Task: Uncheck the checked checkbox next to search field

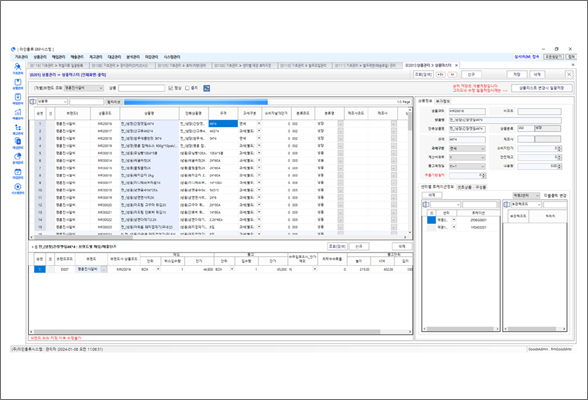Action: click(x=171, y=88)
